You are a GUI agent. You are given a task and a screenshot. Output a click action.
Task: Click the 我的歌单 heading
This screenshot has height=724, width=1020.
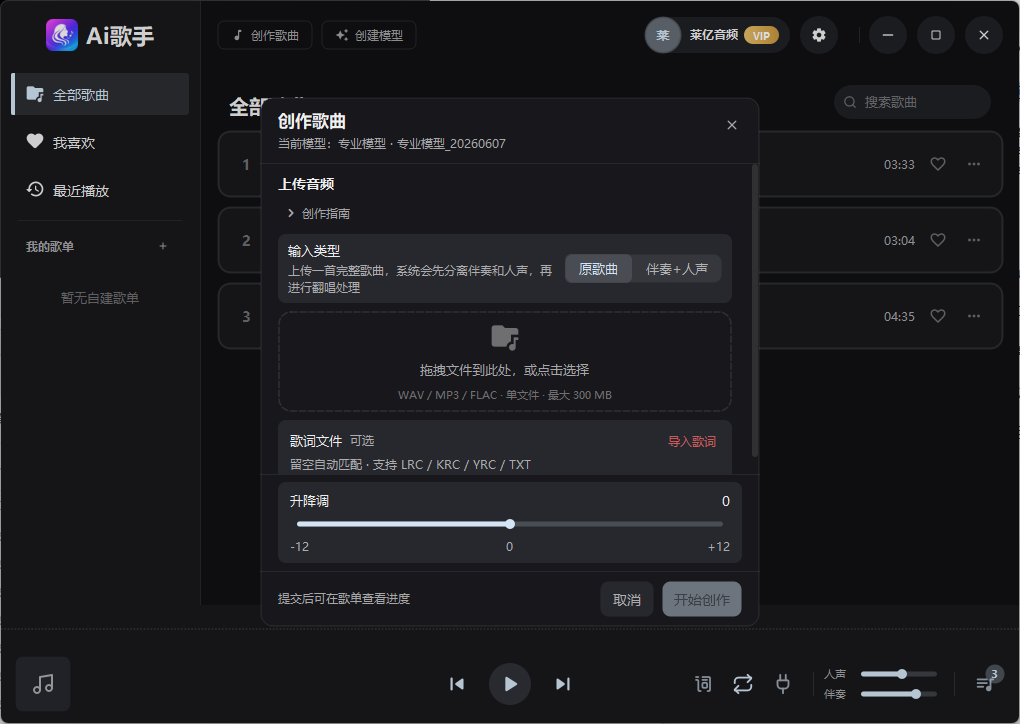point(50,247)
